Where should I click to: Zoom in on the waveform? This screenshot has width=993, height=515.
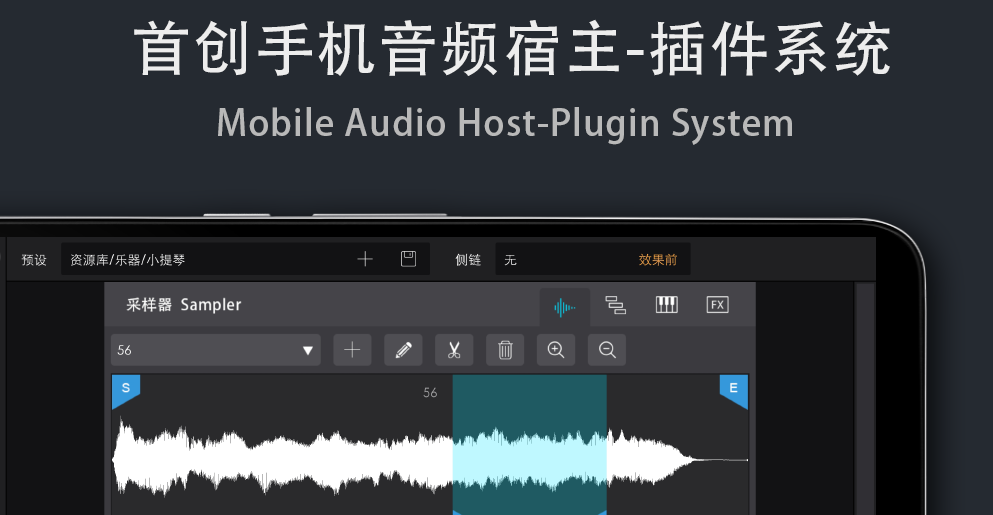[556, 350]
